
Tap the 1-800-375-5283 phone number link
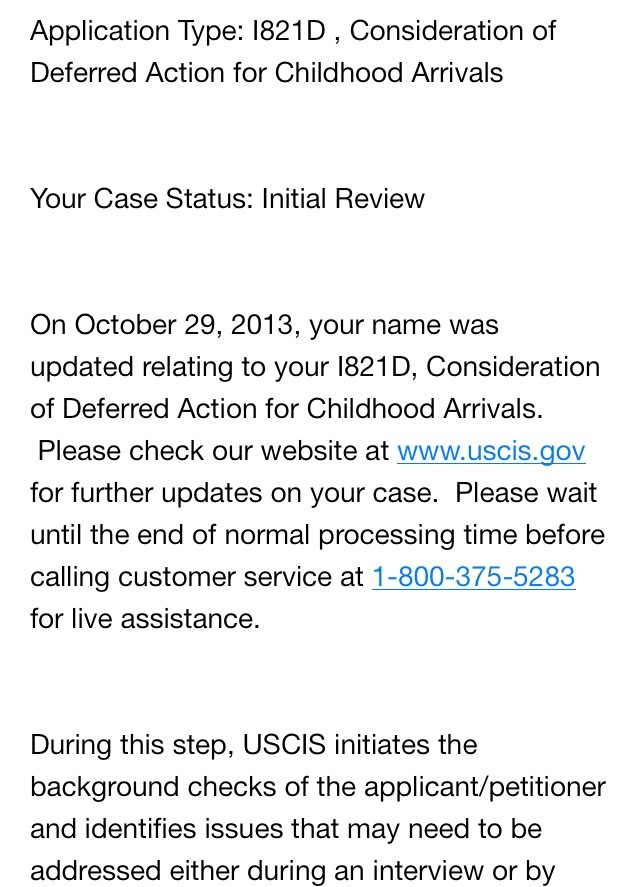tap(473, 577)
